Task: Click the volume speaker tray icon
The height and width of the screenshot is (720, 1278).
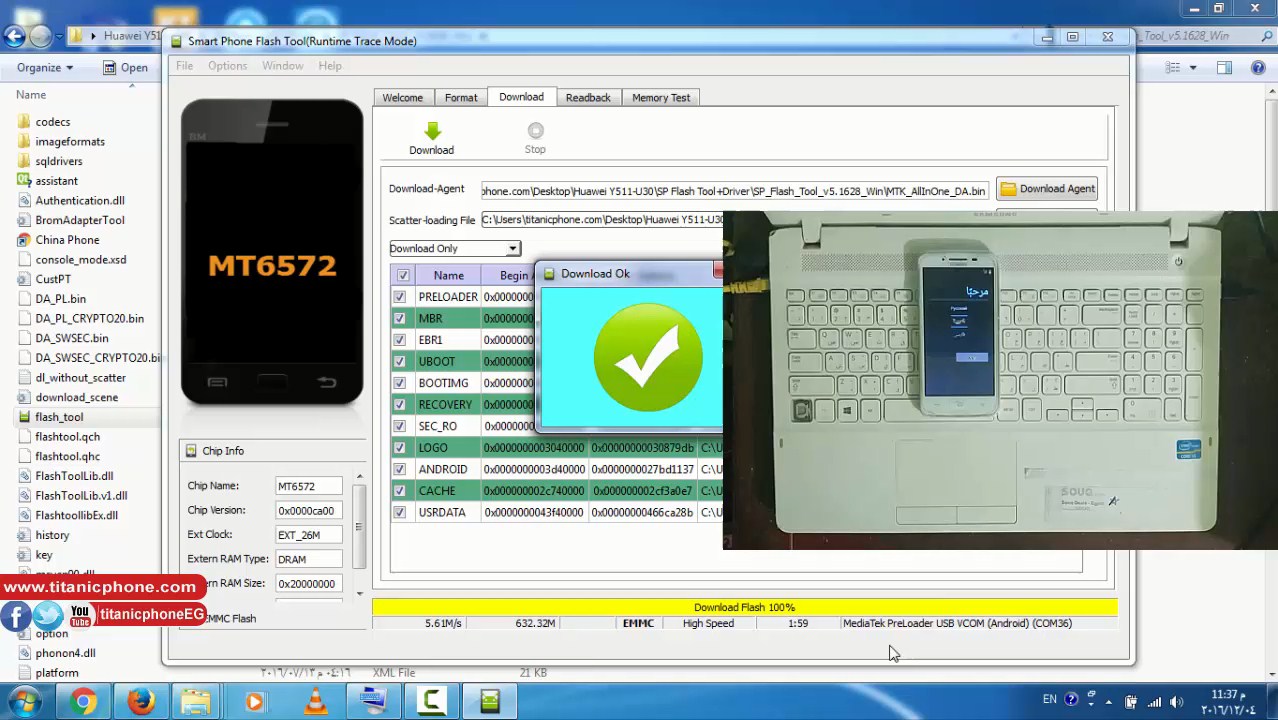Action: [x=1177, y=701]
